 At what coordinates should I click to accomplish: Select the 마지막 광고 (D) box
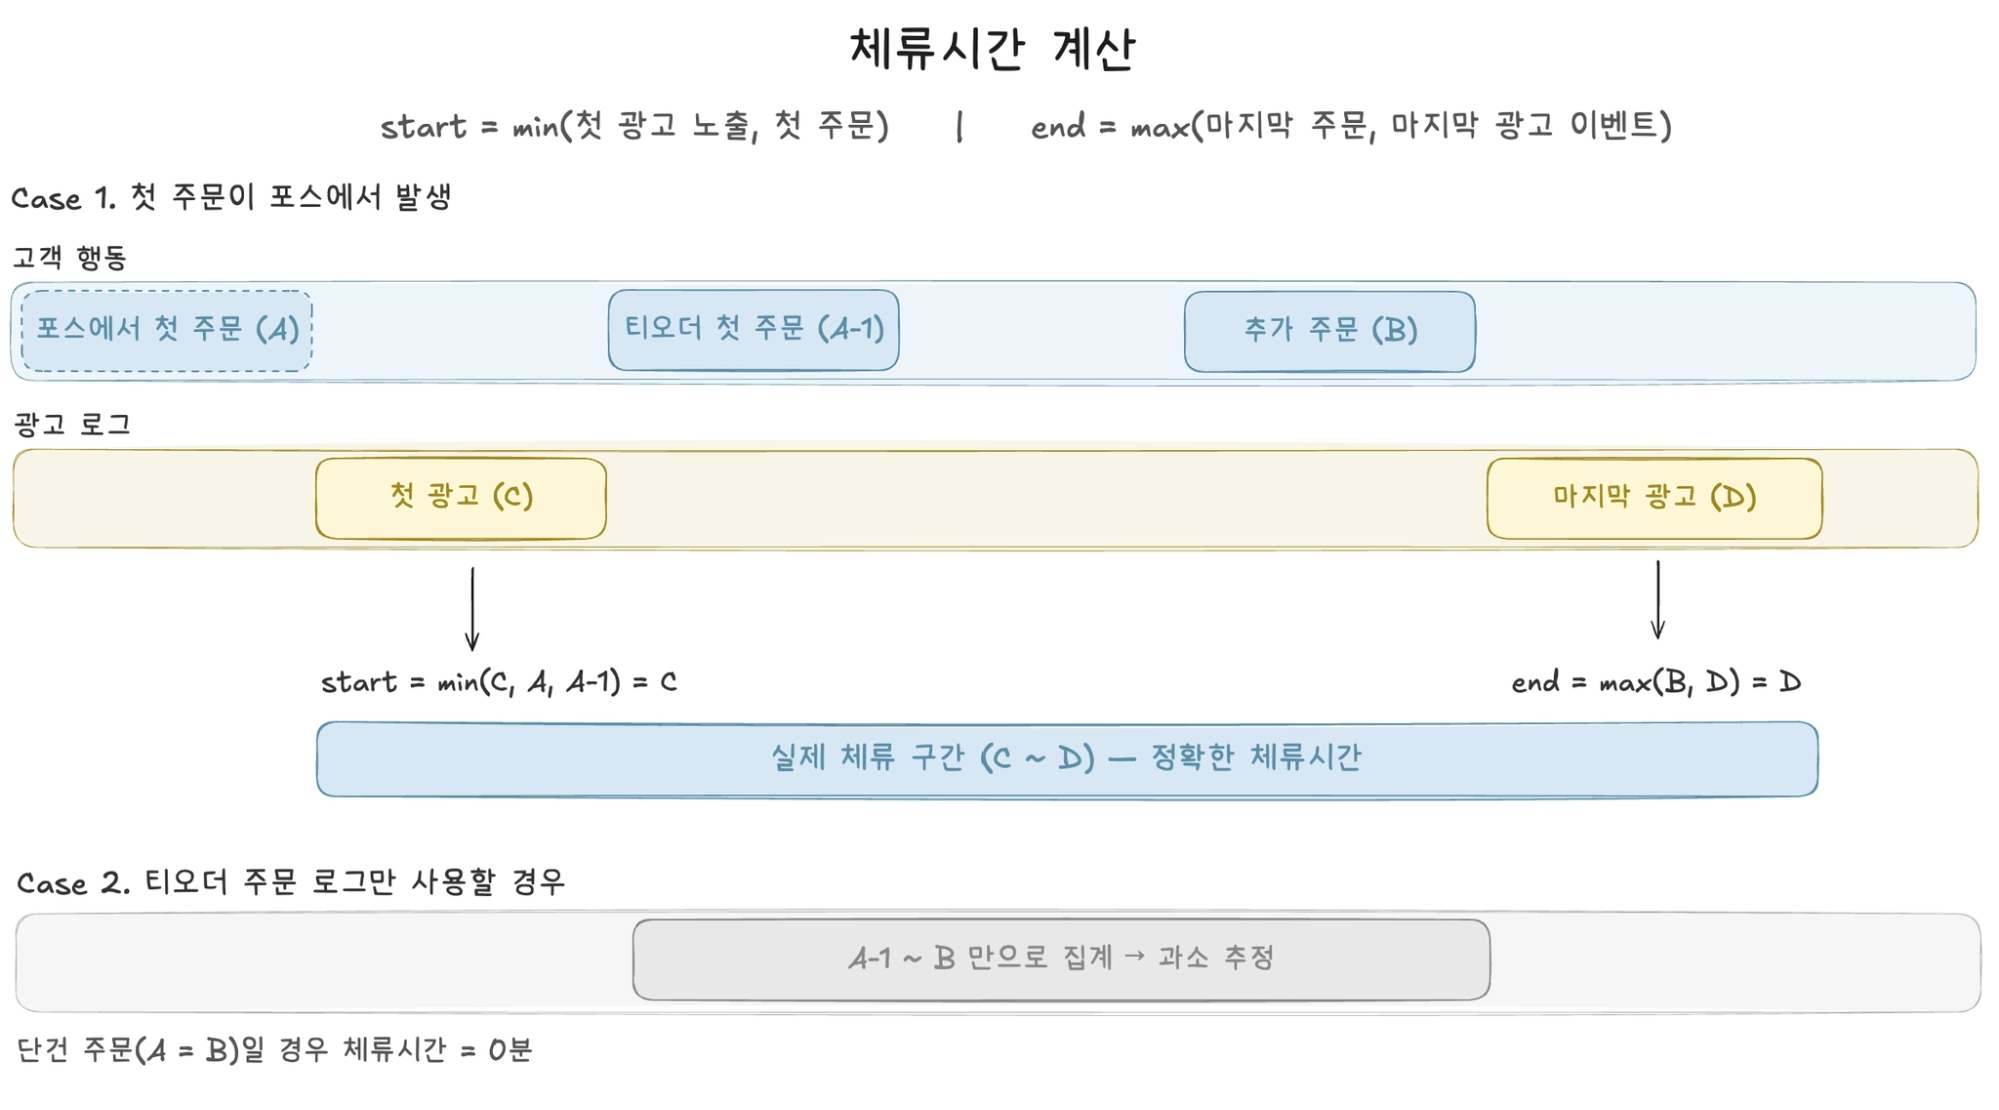[1654, 497]
